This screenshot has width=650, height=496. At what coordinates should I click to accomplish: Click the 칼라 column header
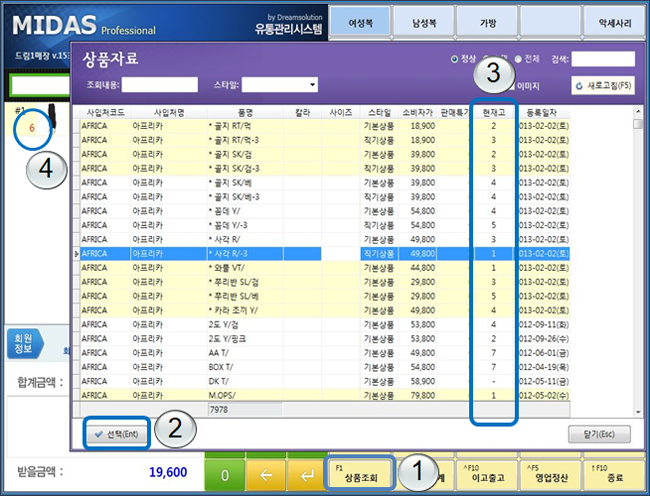(x=303, y=112)
